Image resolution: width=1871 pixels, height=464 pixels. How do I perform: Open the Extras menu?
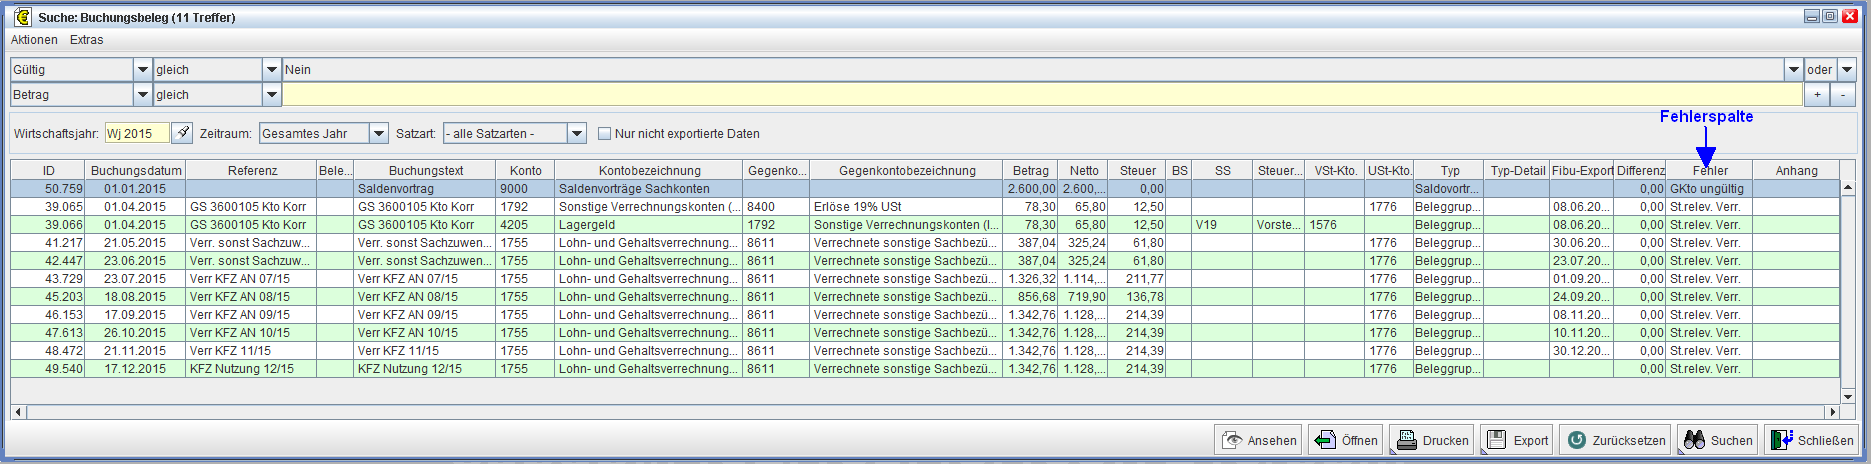tap(86, 40)
